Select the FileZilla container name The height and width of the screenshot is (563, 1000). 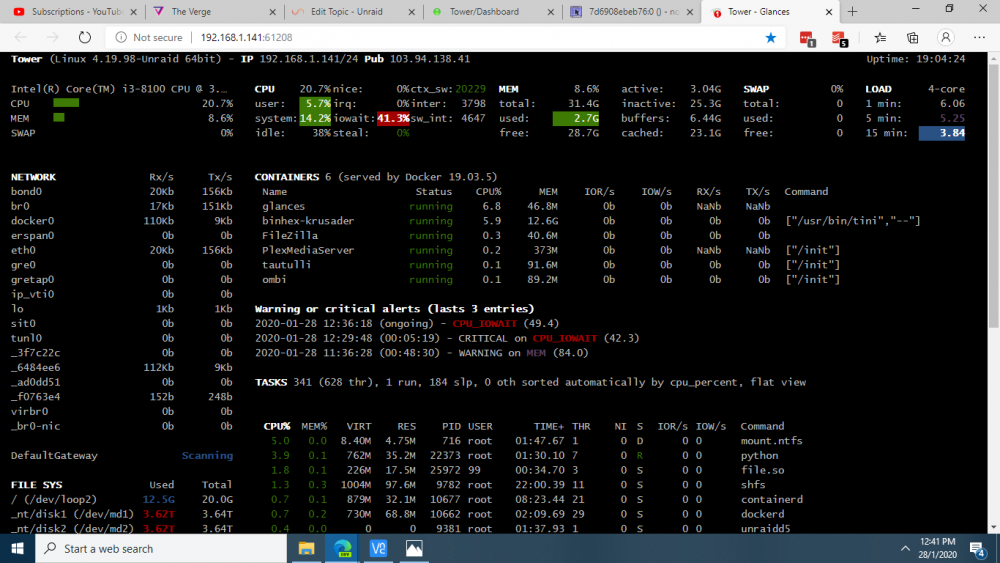click(290, 235)
